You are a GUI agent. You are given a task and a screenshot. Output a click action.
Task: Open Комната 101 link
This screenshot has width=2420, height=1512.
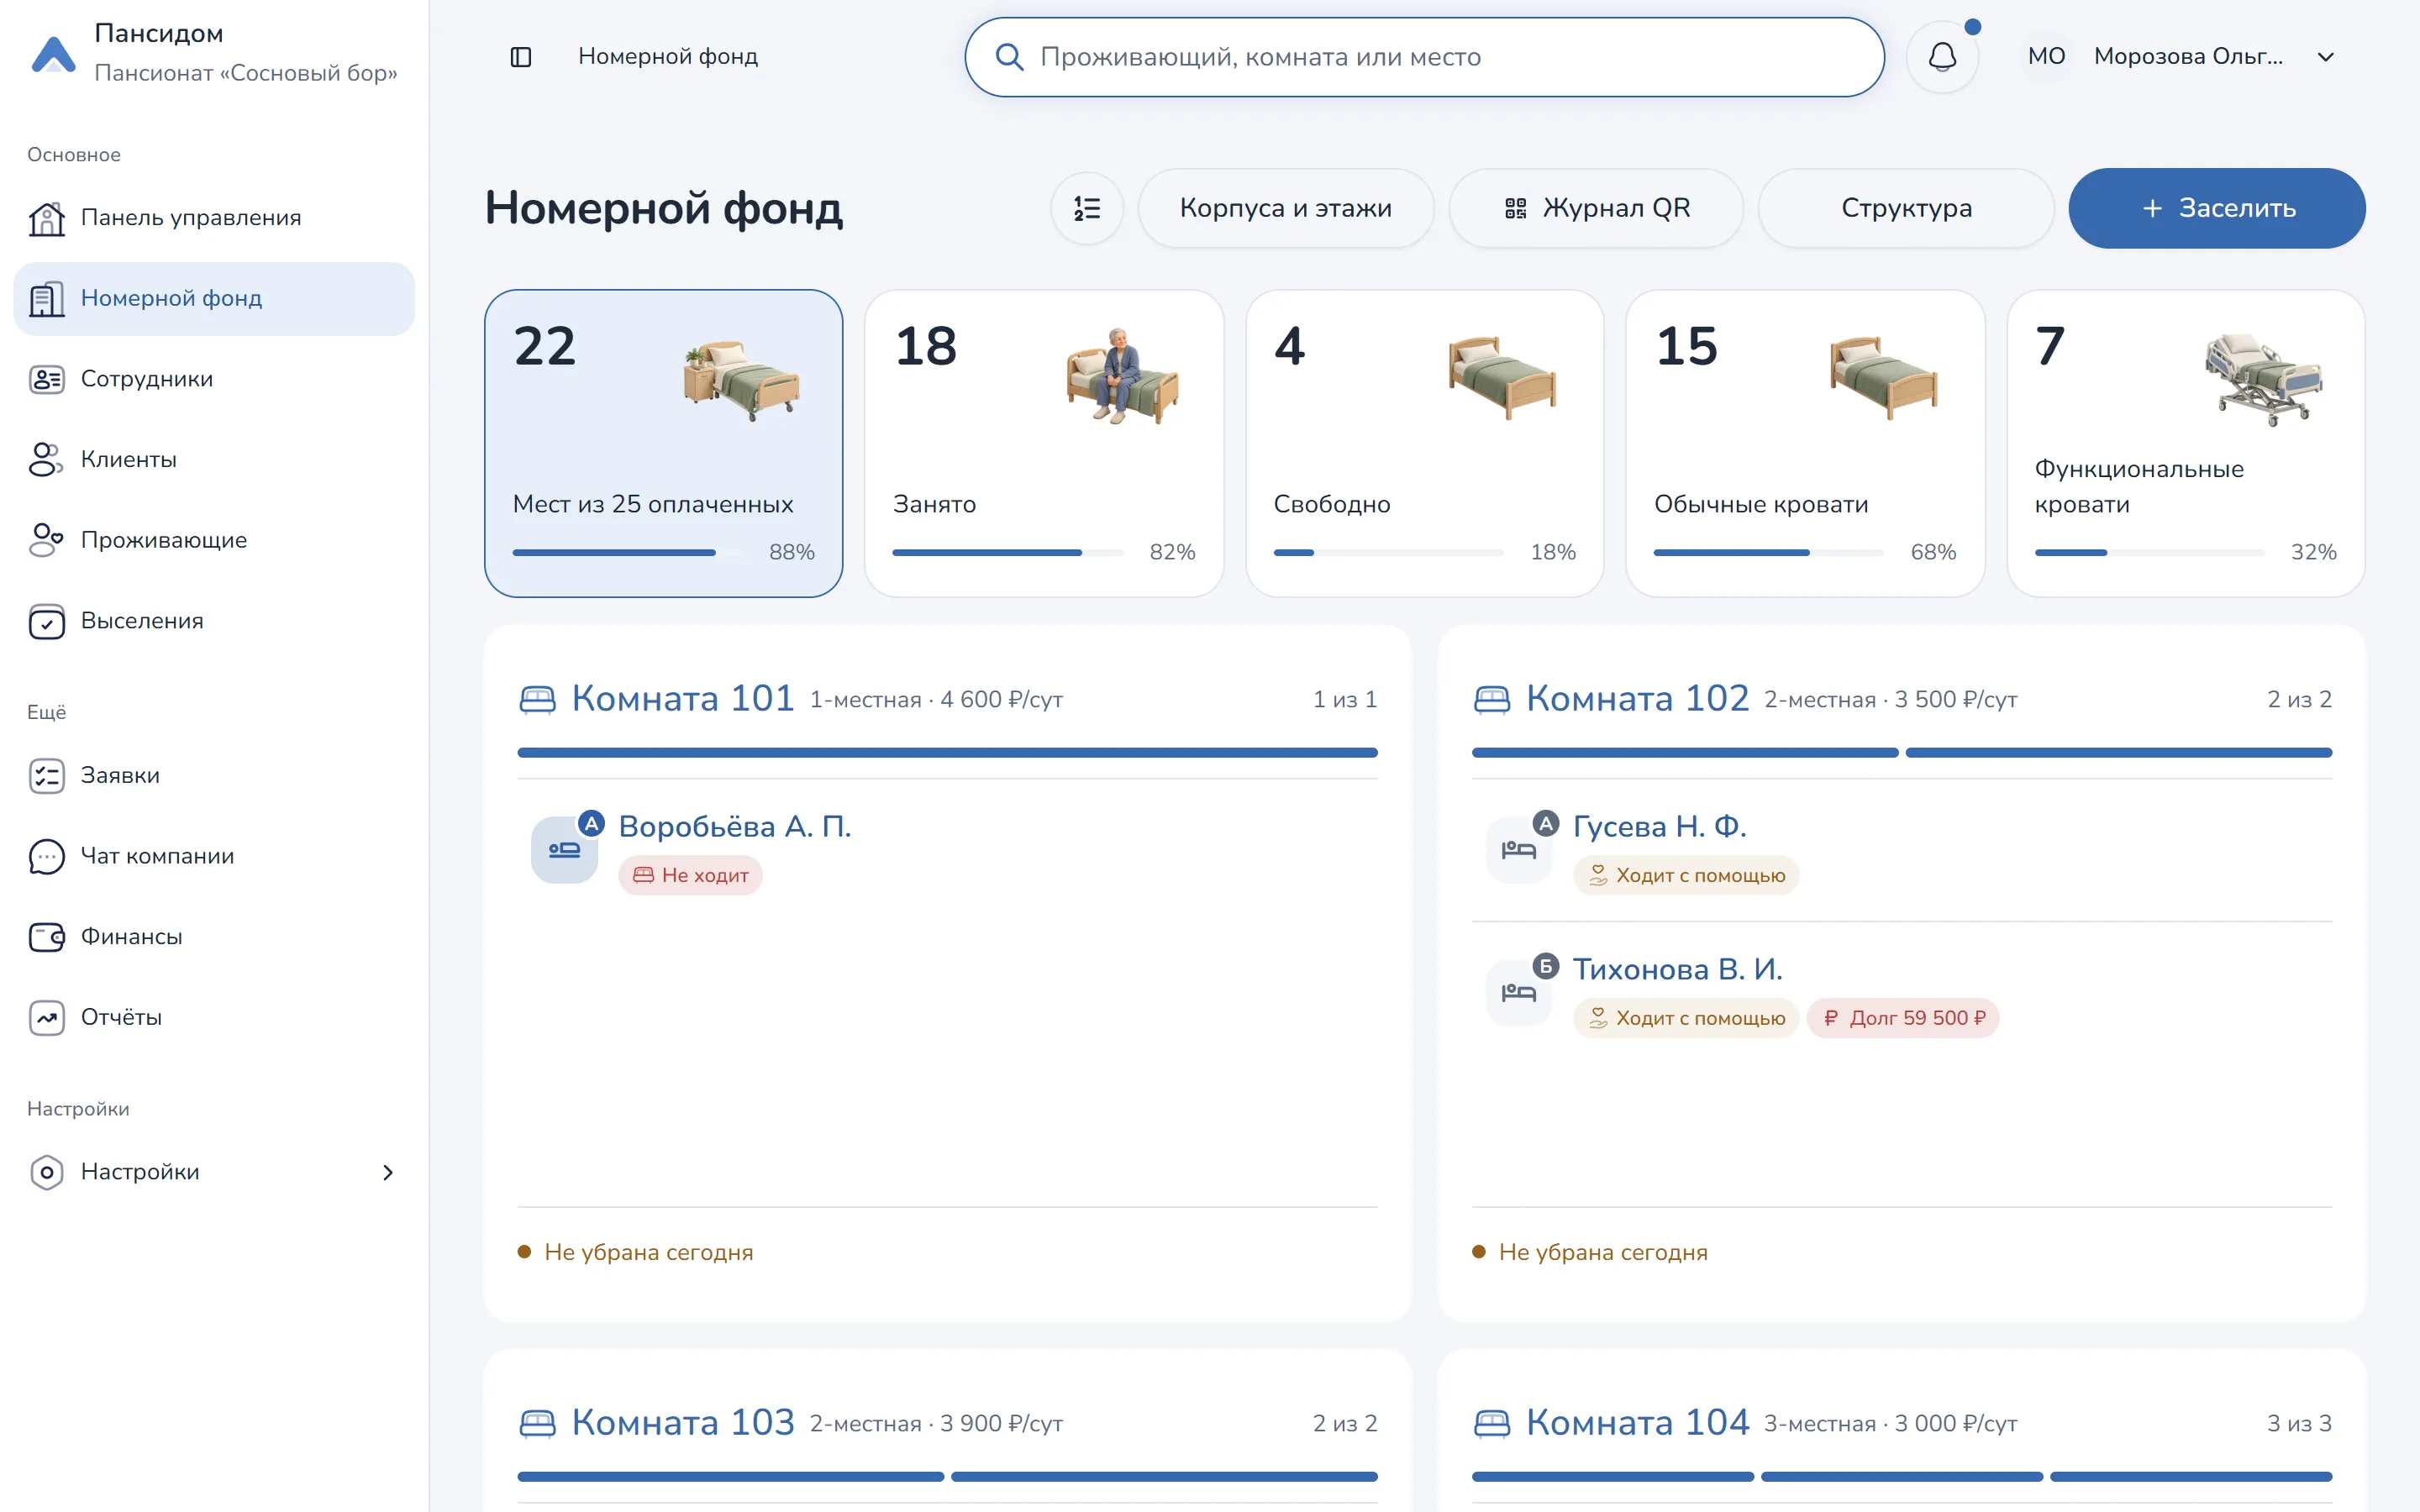(x=683, y=698)
